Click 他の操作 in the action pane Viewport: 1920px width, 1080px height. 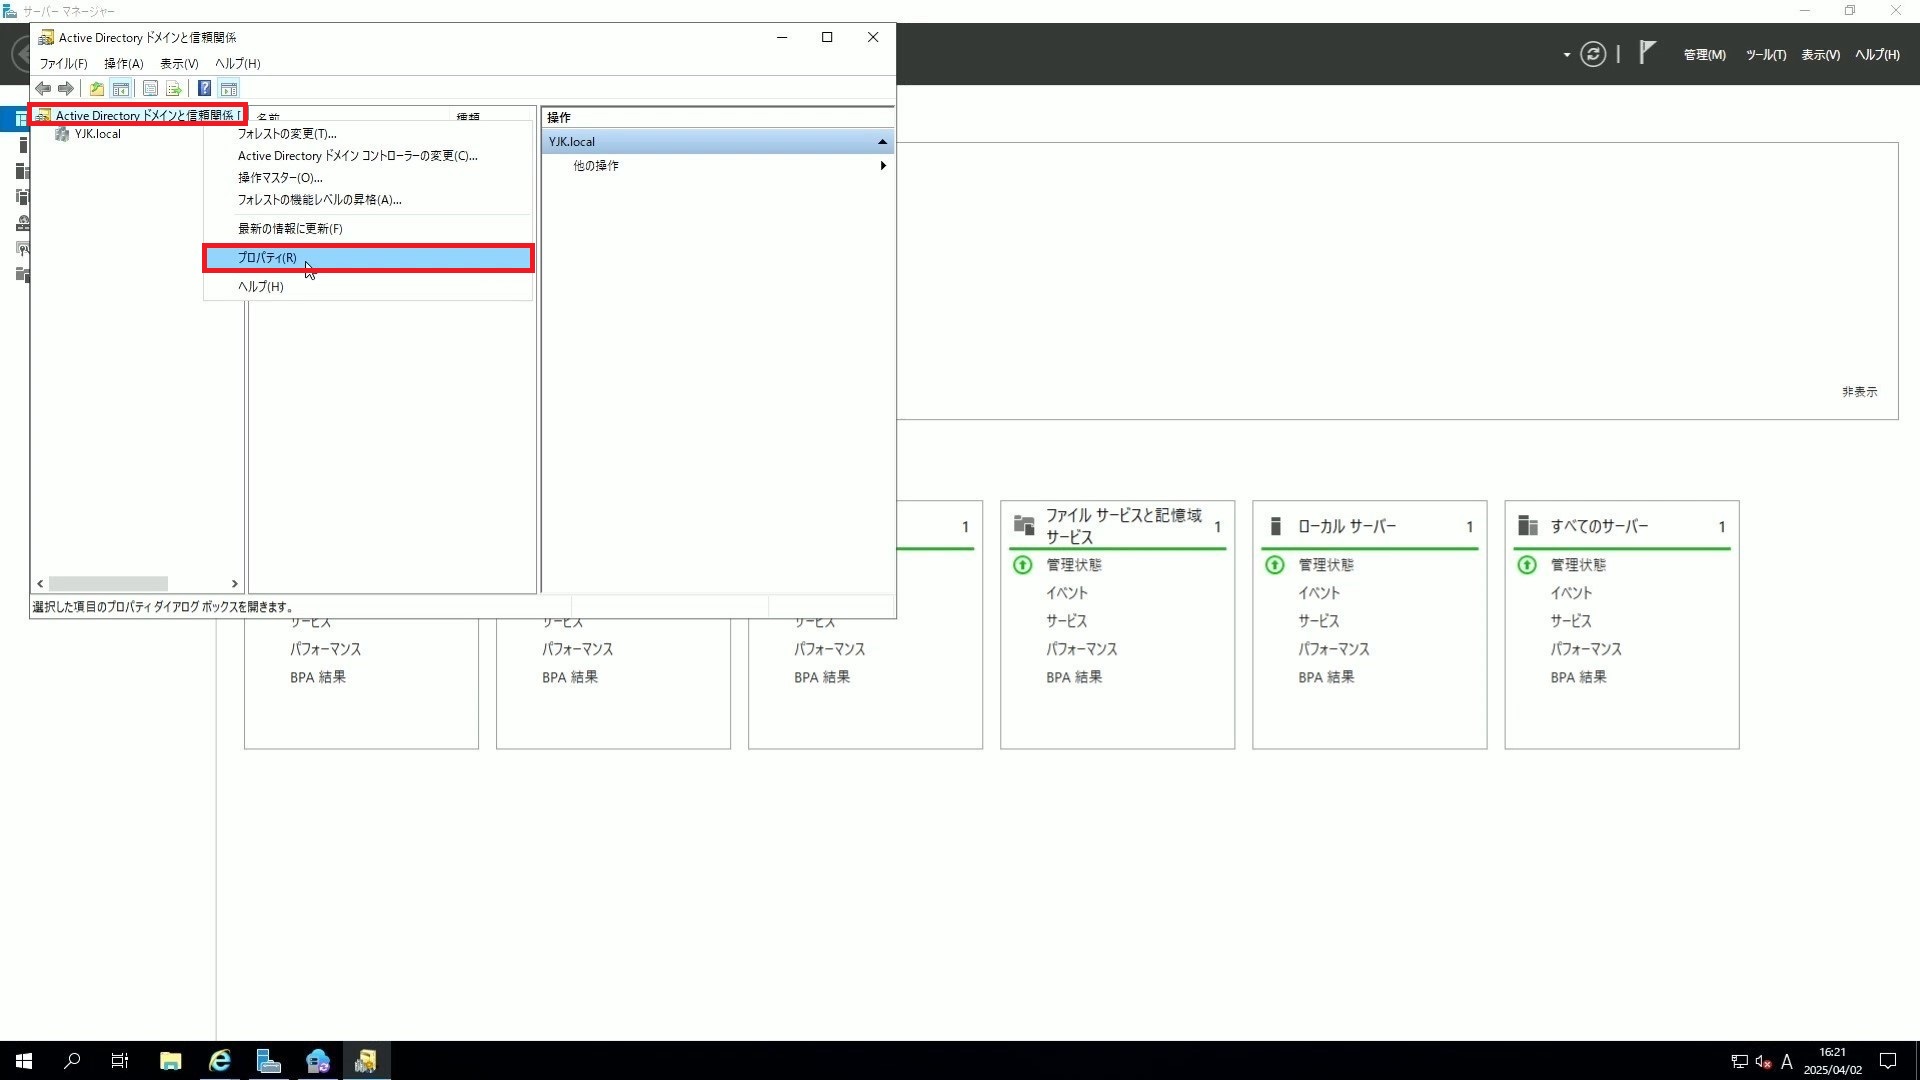[x=596, y=165]
